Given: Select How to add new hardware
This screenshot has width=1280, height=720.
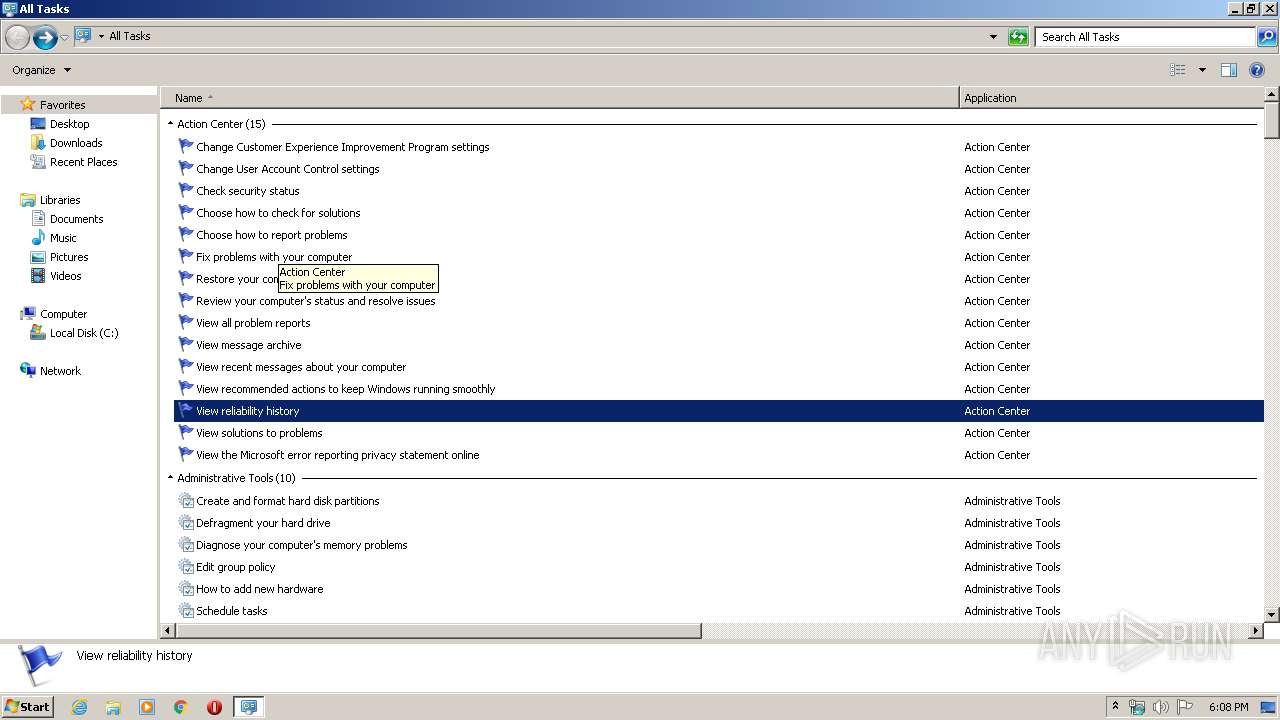Looking at the screenshot, I should [x=259, y=589].
